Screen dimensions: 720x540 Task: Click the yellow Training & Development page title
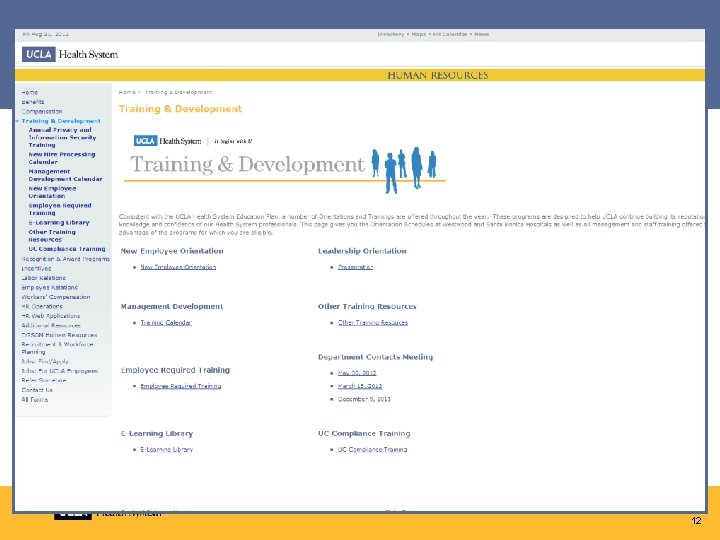[180, 109]
